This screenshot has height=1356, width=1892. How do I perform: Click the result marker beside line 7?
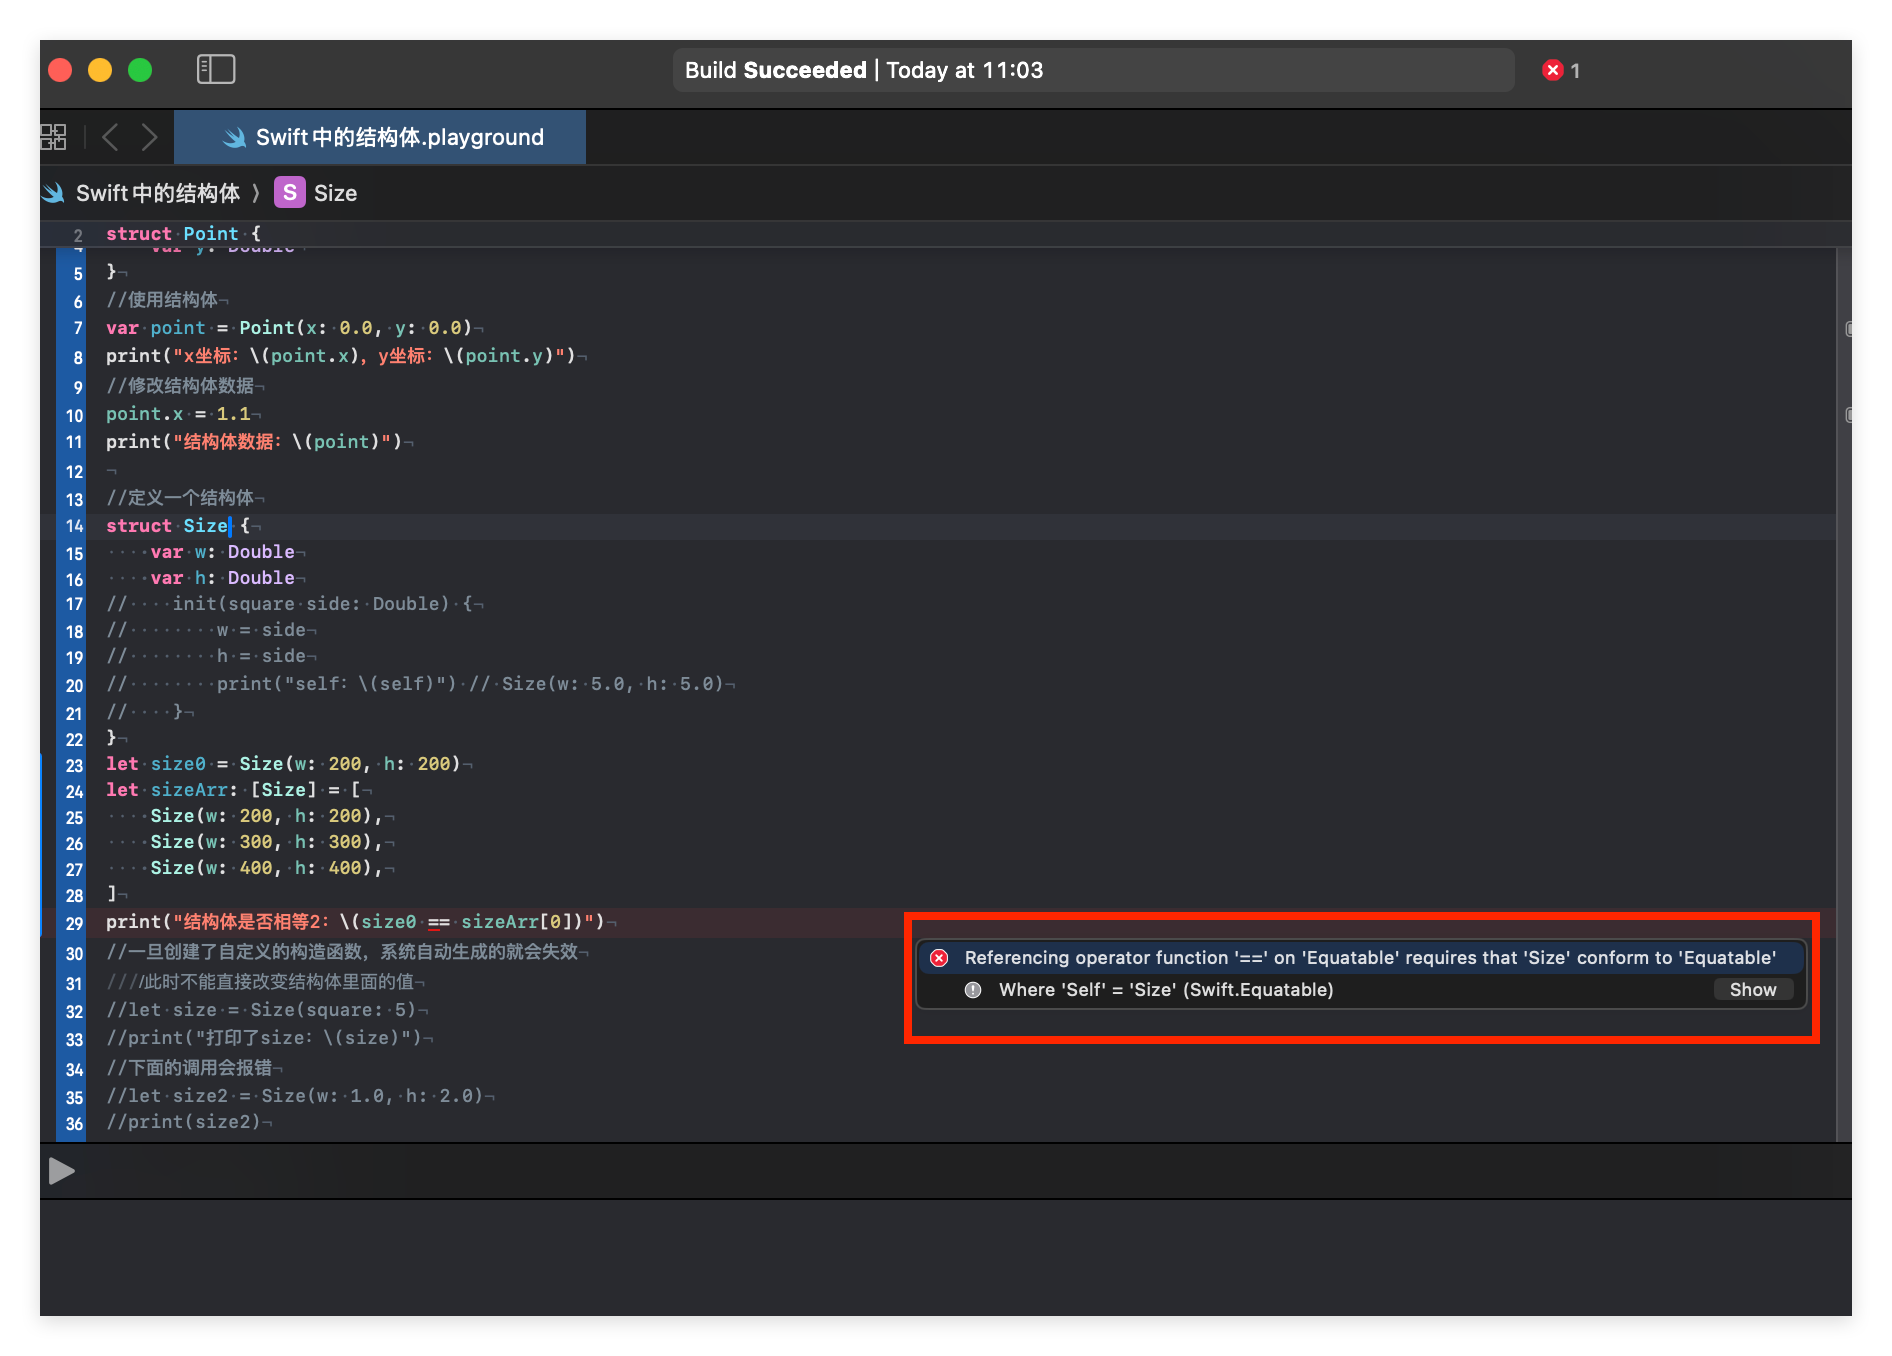pos(1848,329)
